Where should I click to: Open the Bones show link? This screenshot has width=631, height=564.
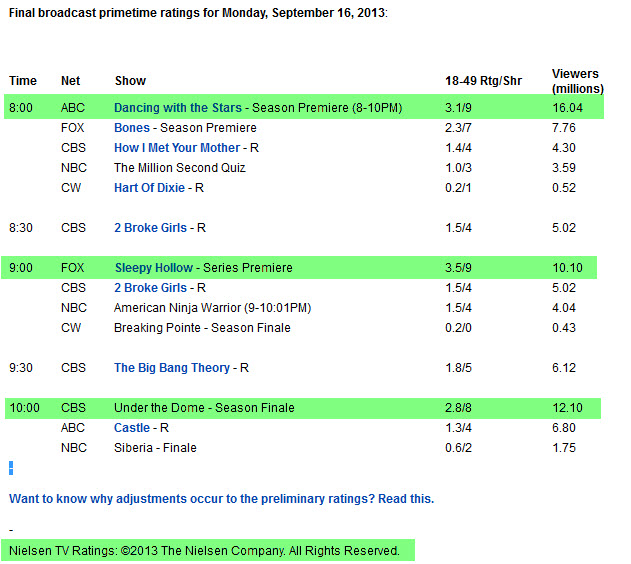tap(132, 128)
